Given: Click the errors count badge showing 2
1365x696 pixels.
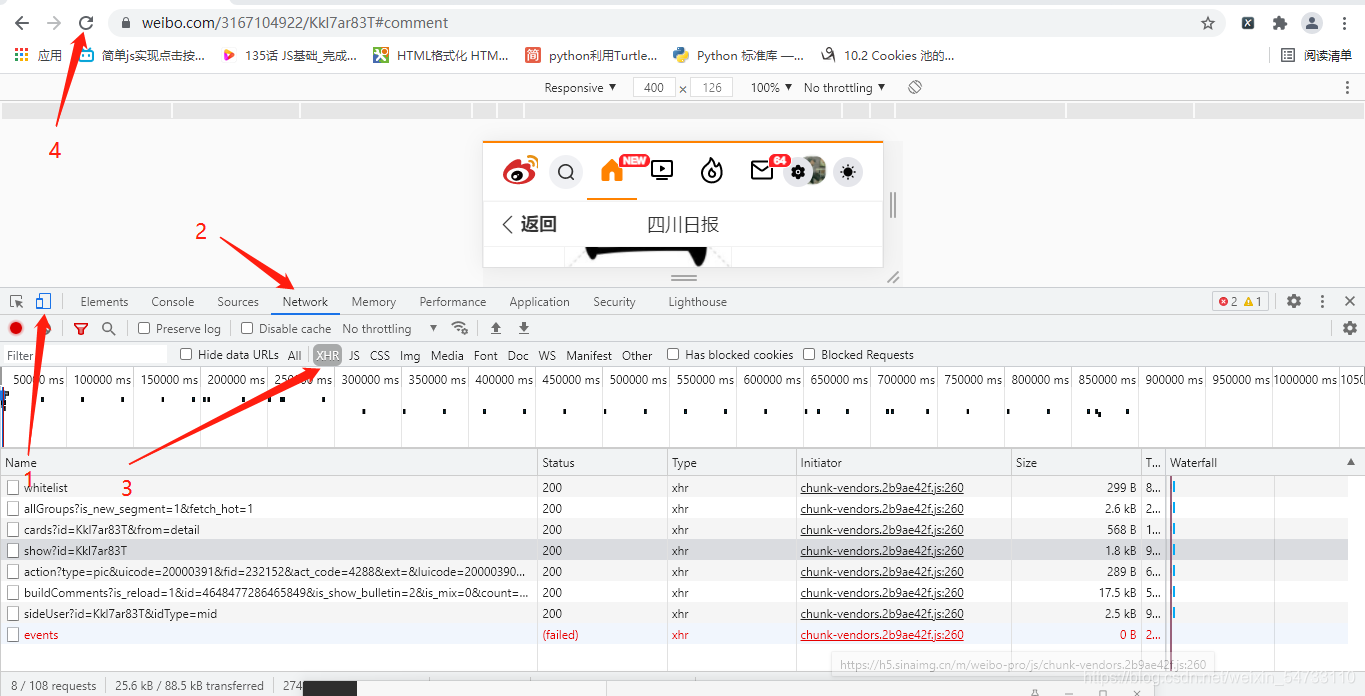Looking at the screenshot, I should click(1228, 301).
